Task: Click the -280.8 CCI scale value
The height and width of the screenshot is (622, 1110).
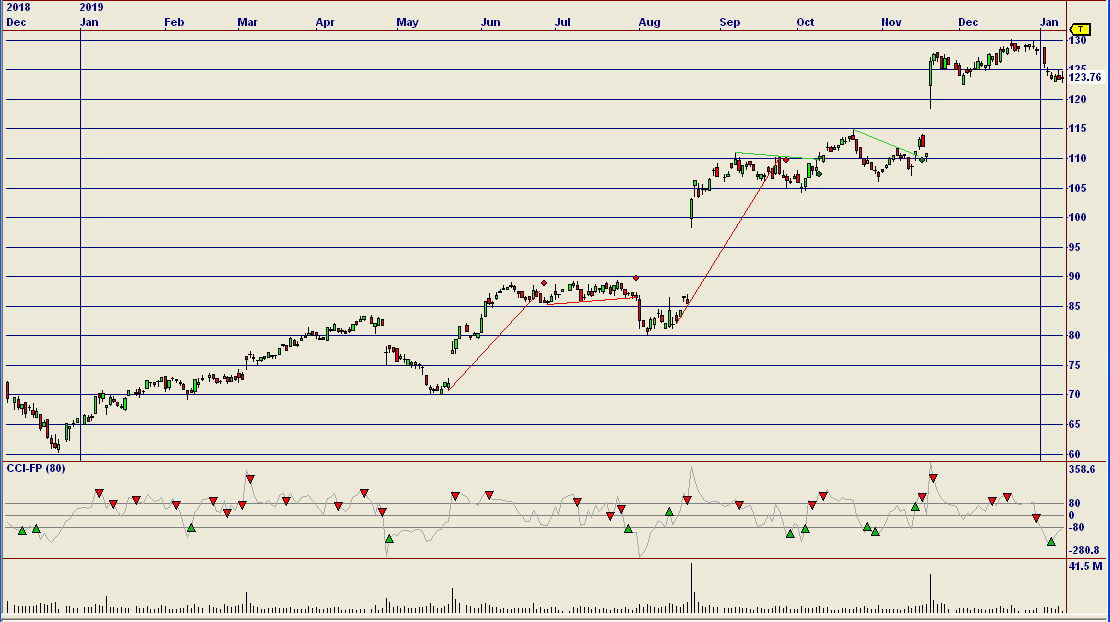Action: pyautogui.click(x=1084, y=551)
